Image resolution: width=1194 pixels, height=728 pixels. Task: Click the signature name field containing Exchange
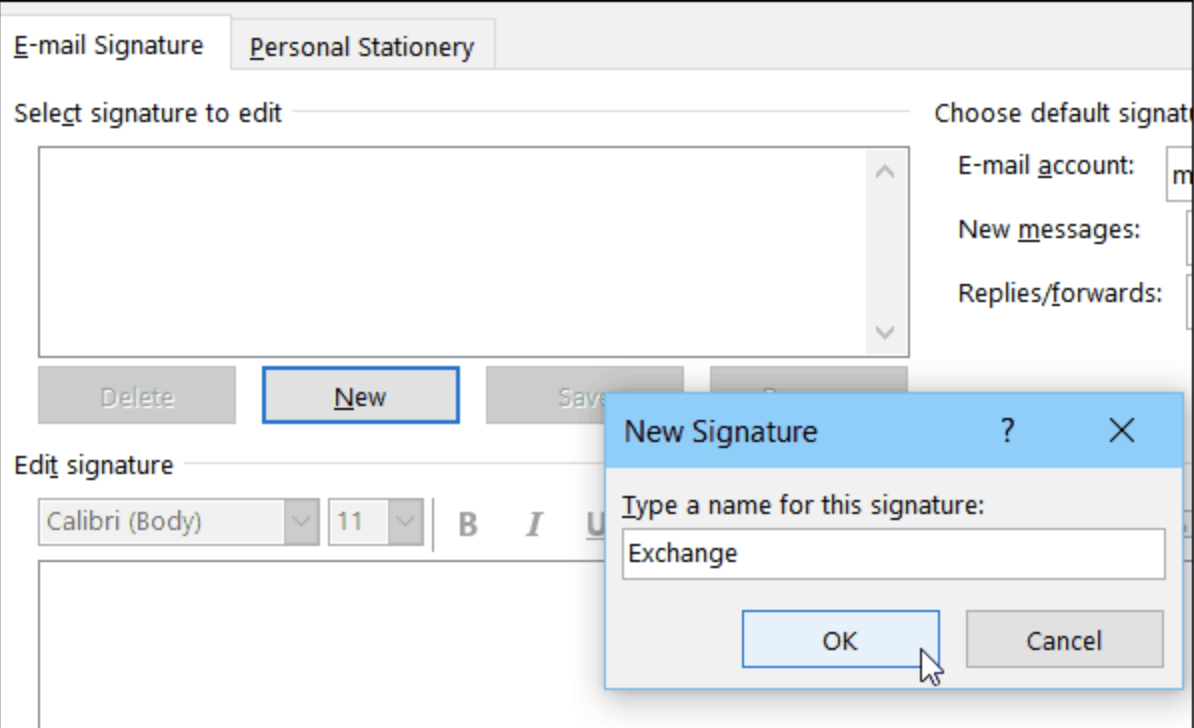892,554
